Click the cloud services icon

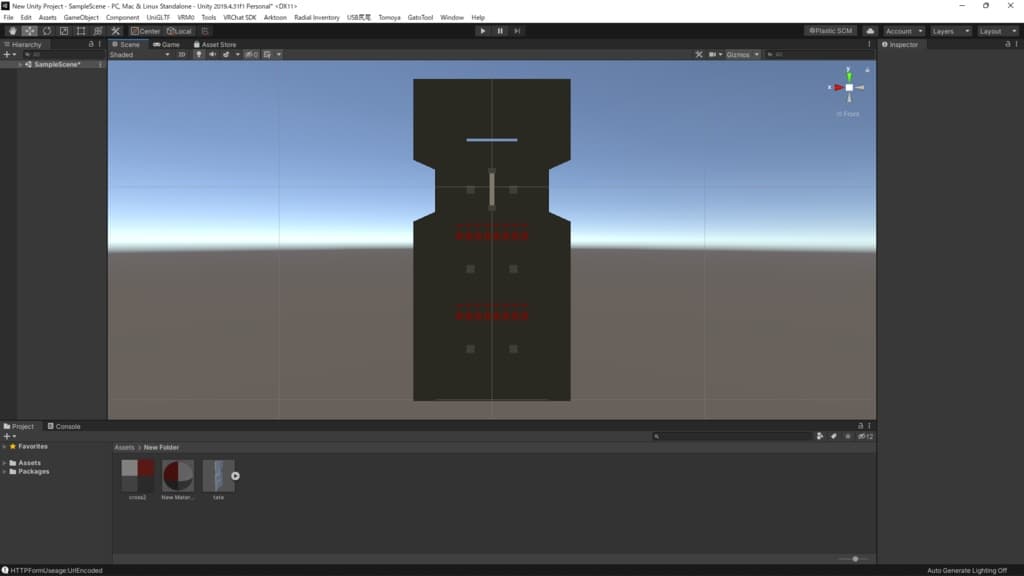coord(869,31)
